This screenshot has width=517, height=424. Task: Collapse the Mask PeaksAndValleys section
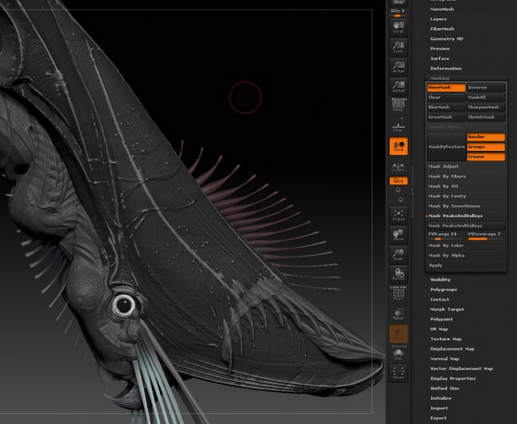[x=455, y=216]
